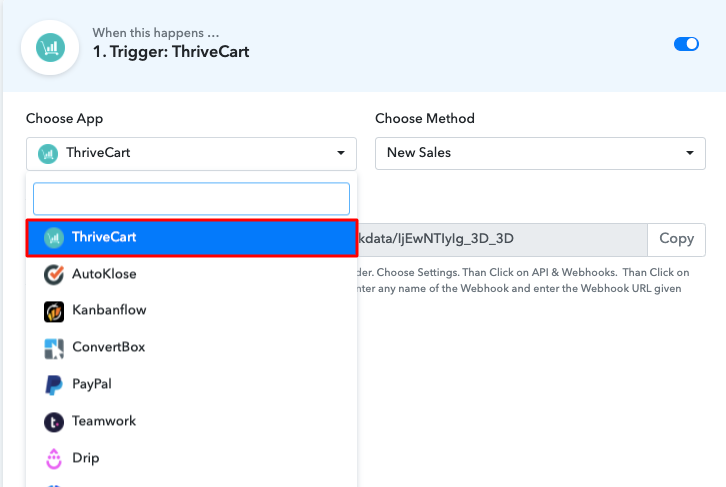726x487 pixels.
Task: Click the AutoKlose checkmark icon
Action: [x=54, y=275]
